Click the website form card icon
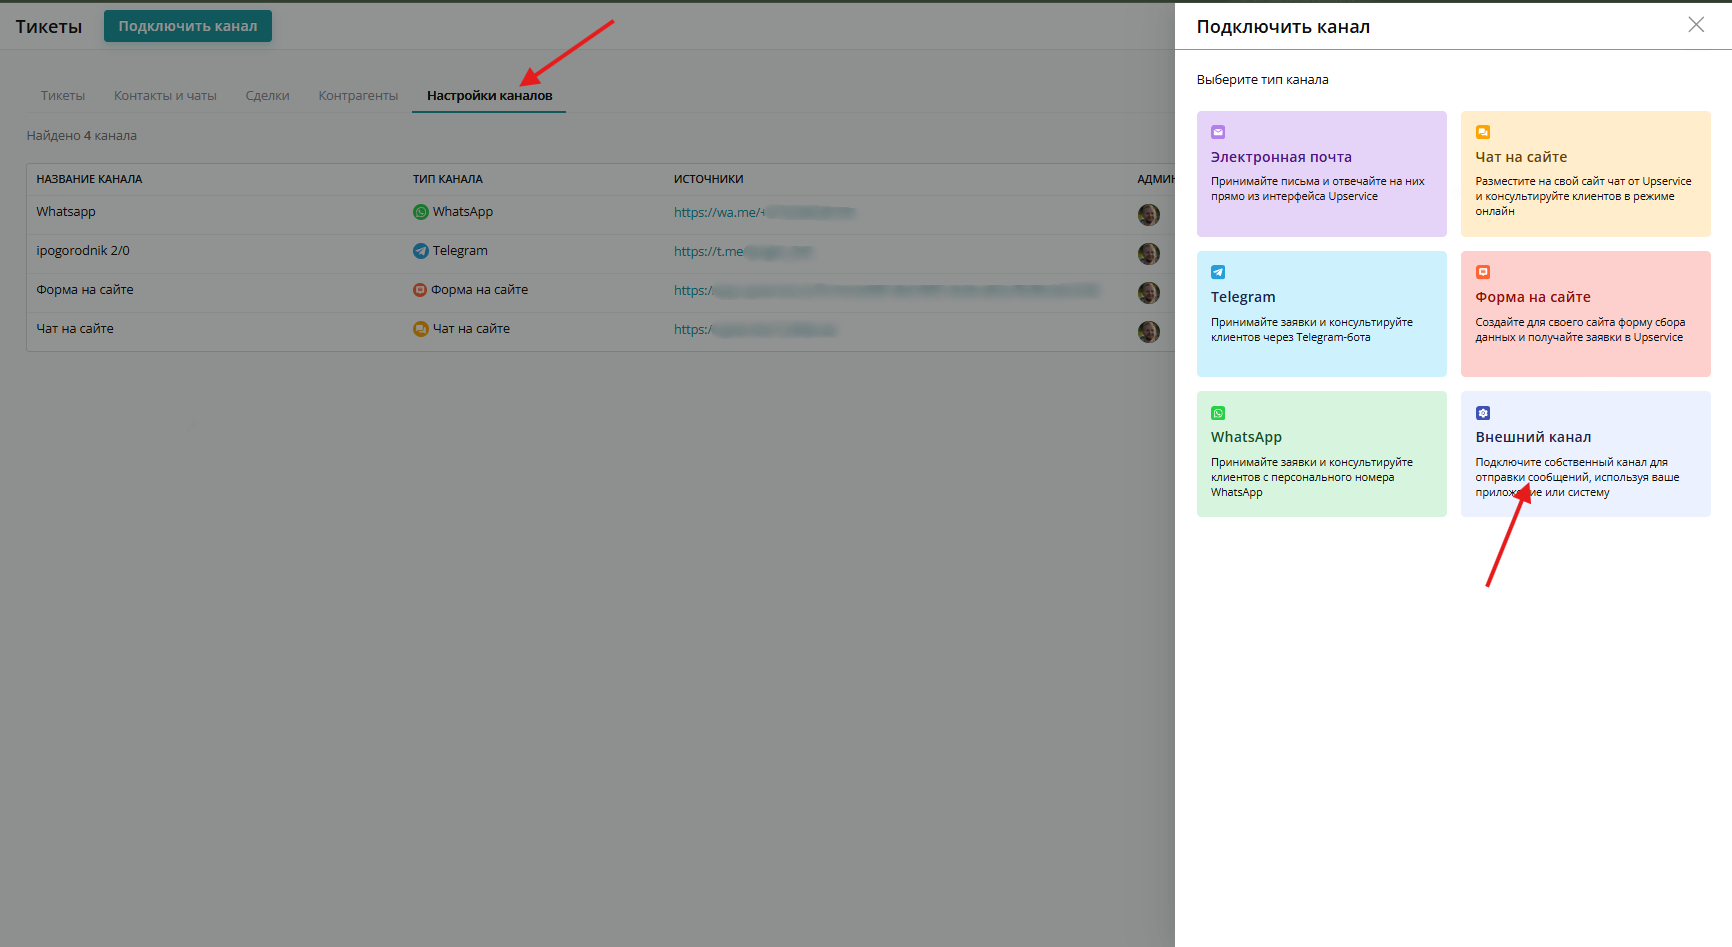The width and height of the screenshot is (1732, 947). pyautogui.click(x=1483, y=272)
